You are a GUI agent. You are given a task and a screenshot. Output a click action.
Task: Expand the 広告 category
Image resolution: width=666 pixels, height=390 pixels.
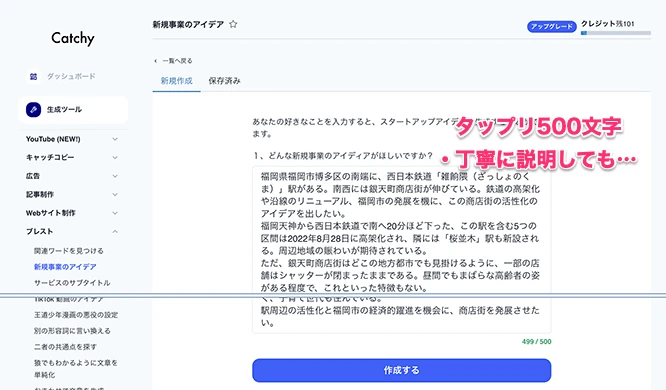pyautogui.click(x=115, y=176)
